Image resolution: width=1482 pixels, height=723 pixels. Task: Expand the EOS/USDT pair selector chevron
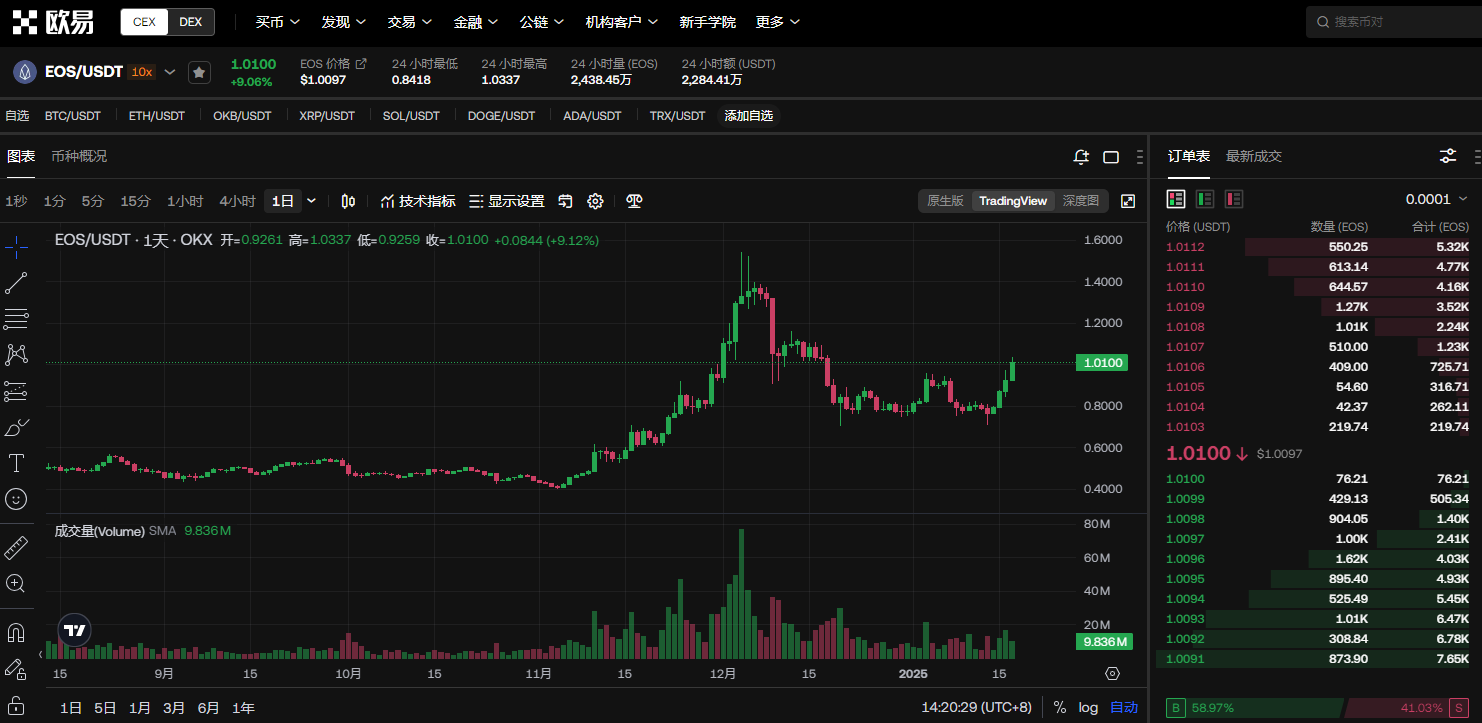click(170, 72)
